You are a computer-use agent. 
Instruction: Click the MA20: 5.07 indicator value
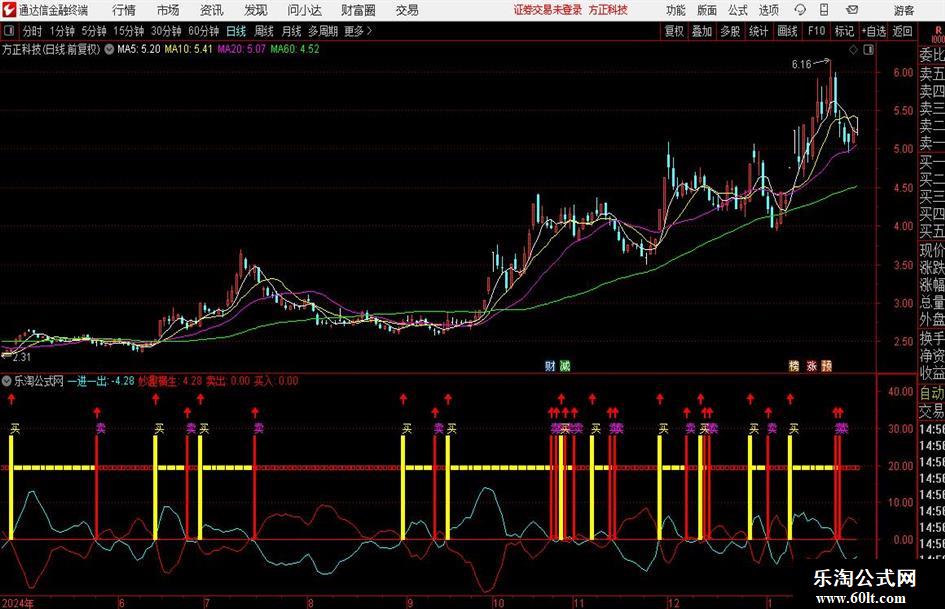point(241,49)
